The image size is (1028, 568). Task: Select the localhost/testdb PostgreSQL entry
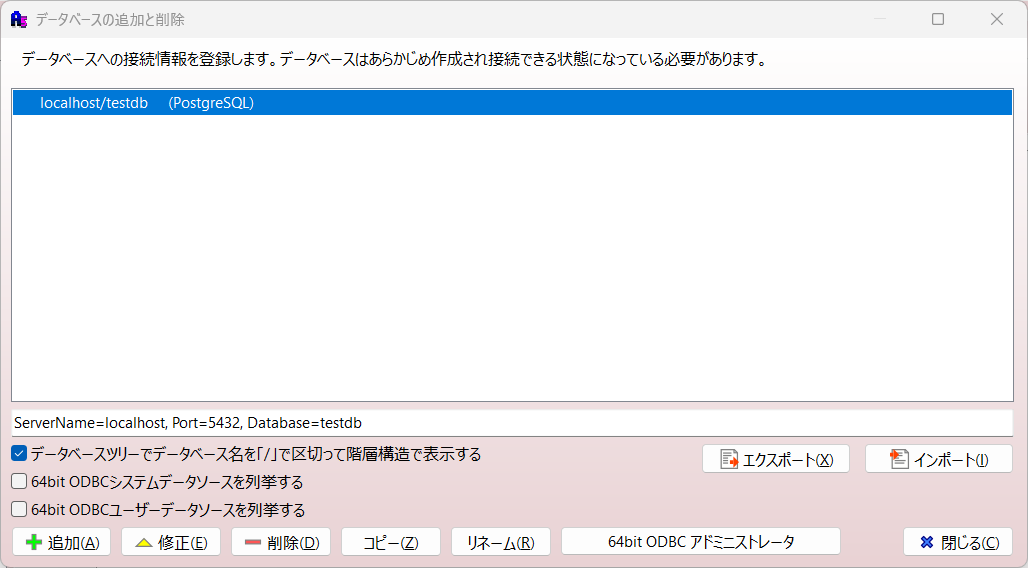512,103
